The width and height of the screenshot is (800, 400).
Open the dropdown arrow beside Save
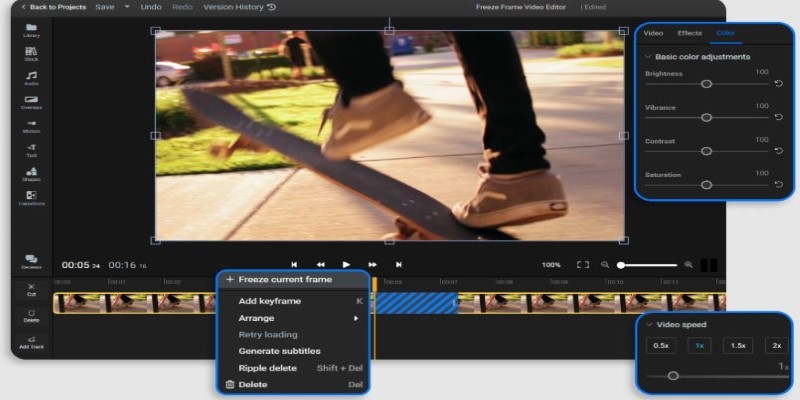[127, 7]
